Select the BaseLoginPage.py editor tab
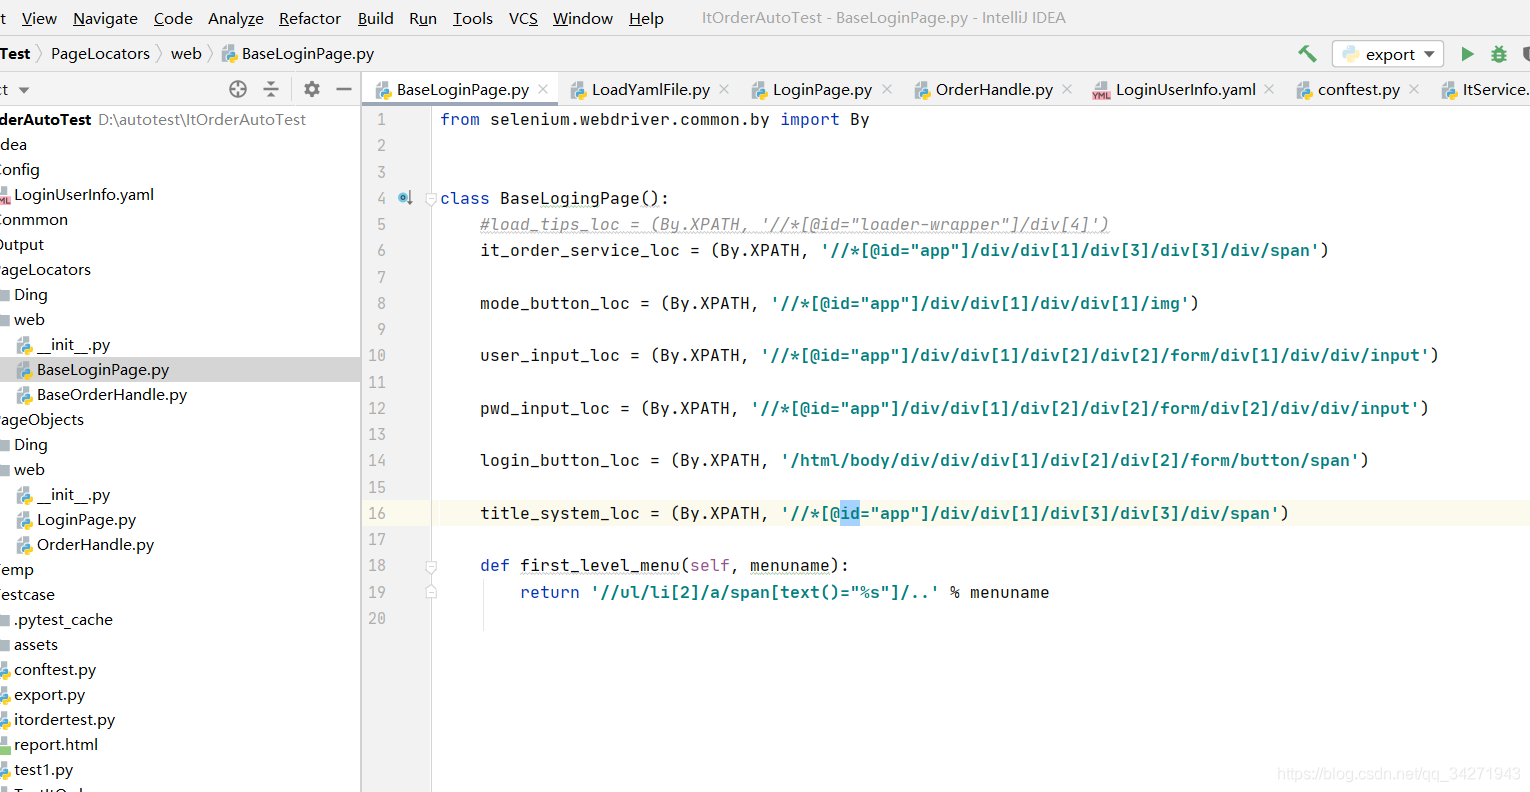Viewport: 1530px width, 792px height. point(461,89)
